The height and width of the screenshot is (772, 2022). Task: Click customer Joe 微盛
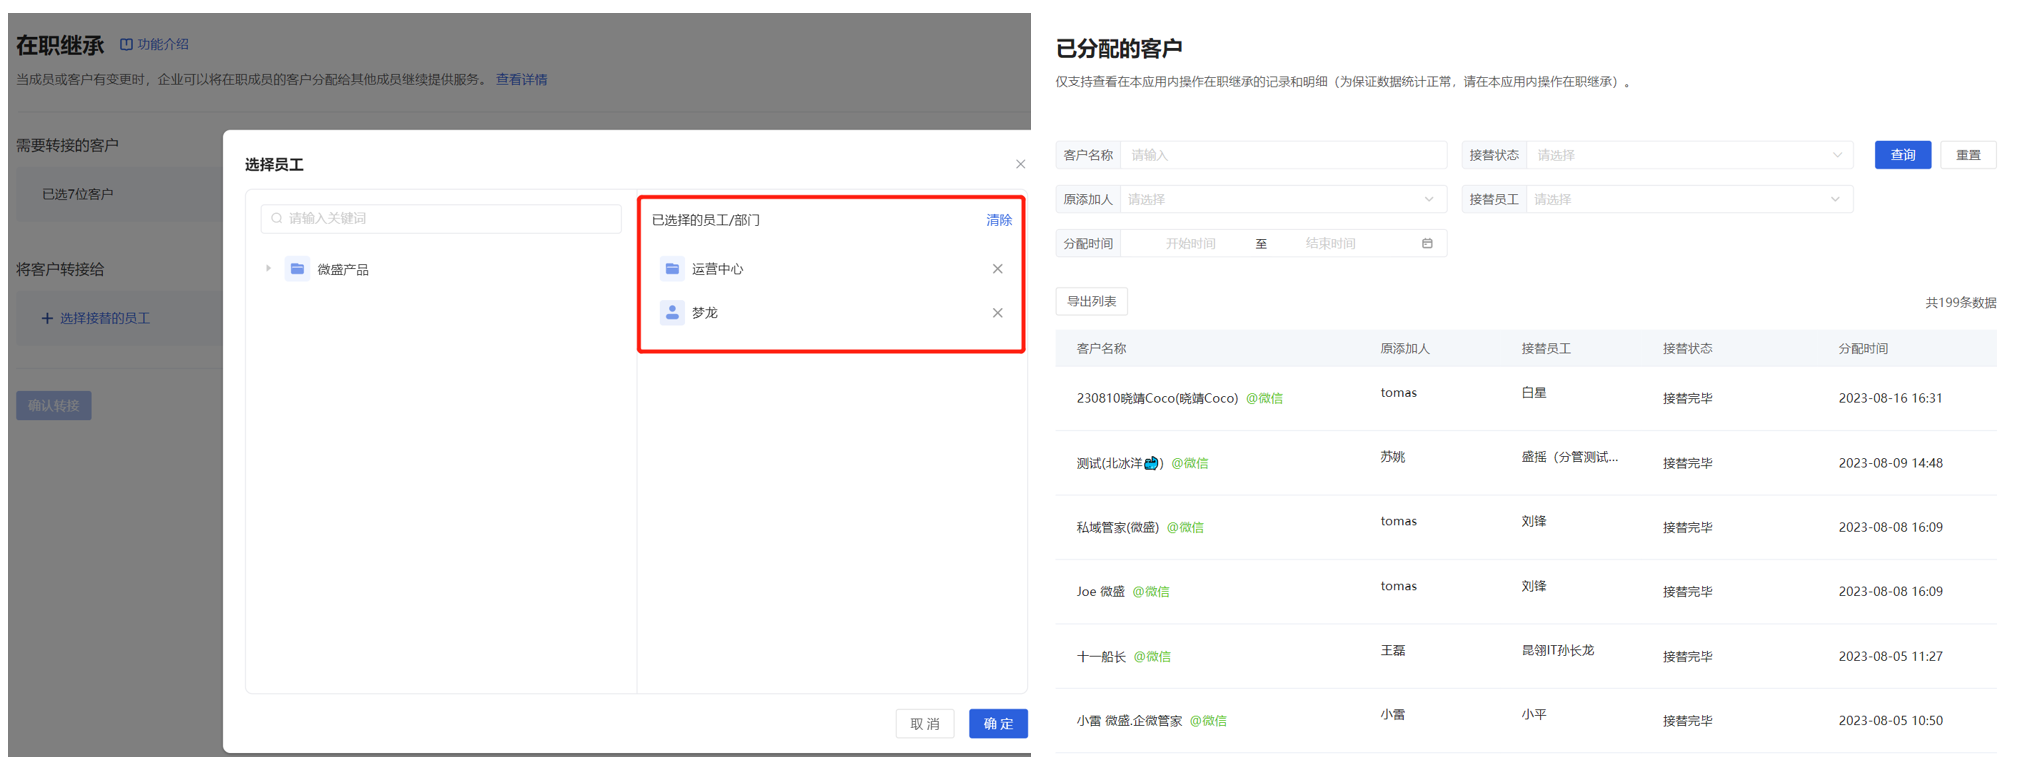[x=1101, y=591]
